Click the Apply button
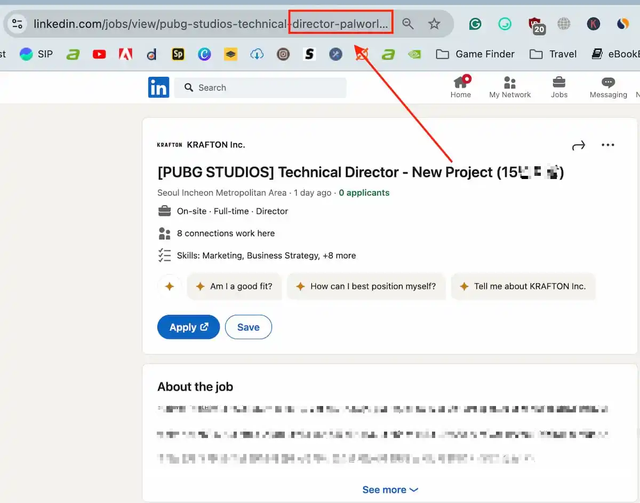 coord(188,327)
